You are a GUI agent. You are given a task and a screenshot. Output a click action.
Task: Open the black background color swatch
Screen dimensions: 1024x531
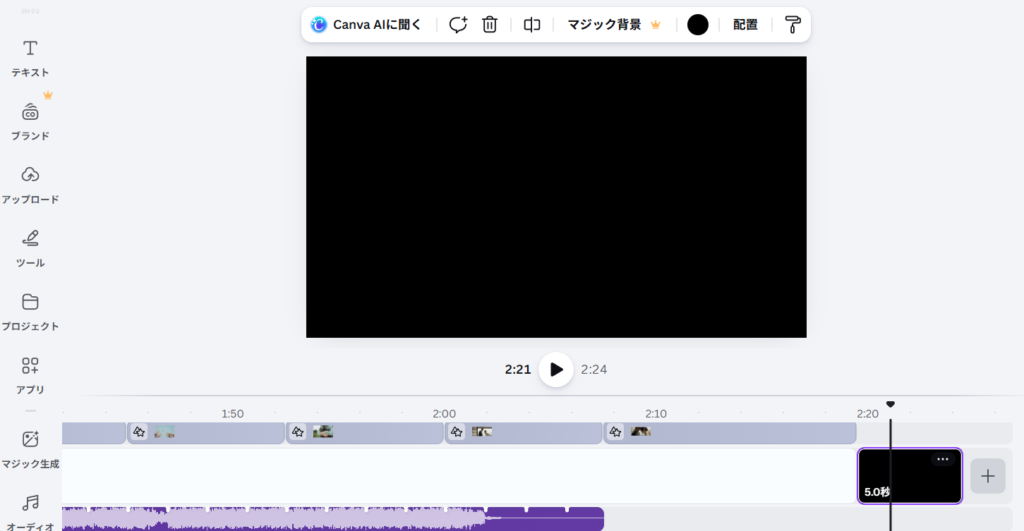click(x=698, y=25)
